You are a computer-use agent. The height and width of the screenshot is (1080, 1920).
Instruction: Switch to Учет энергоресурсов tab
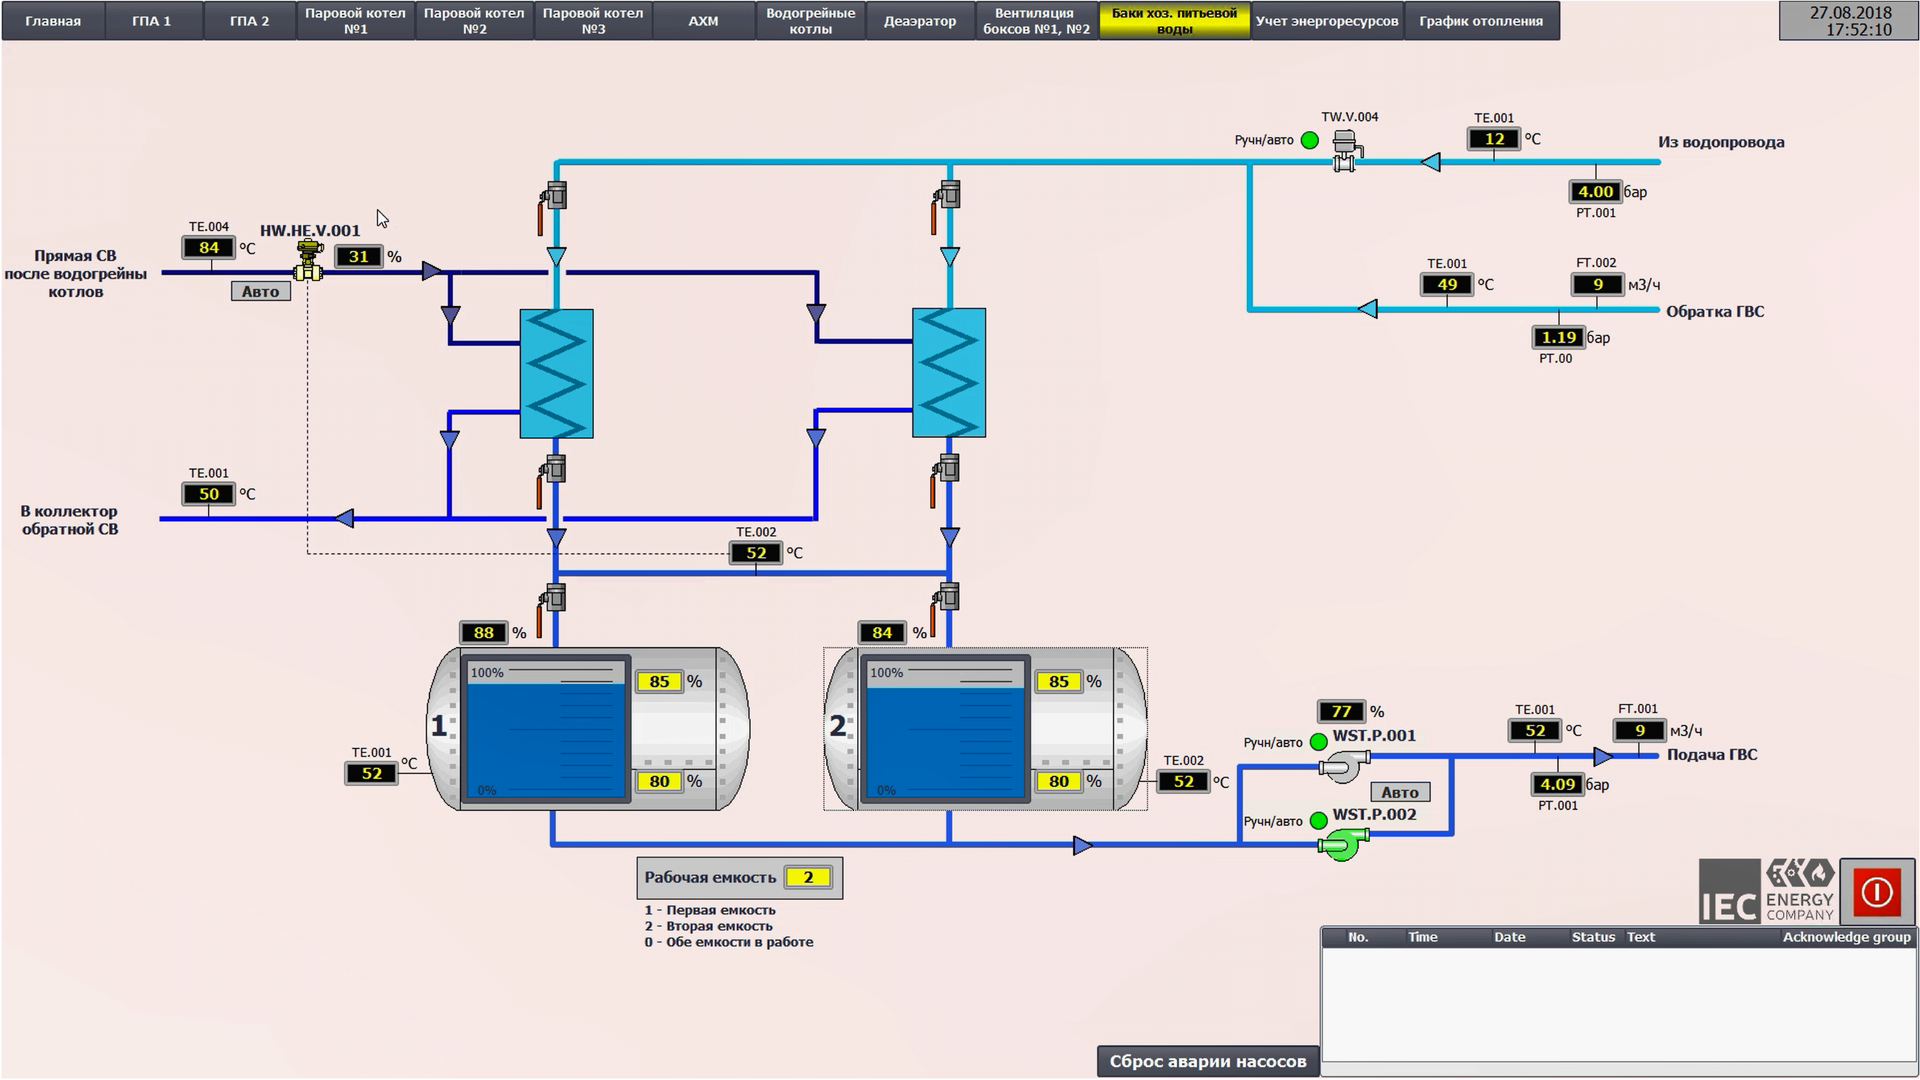coord(1326,21)
